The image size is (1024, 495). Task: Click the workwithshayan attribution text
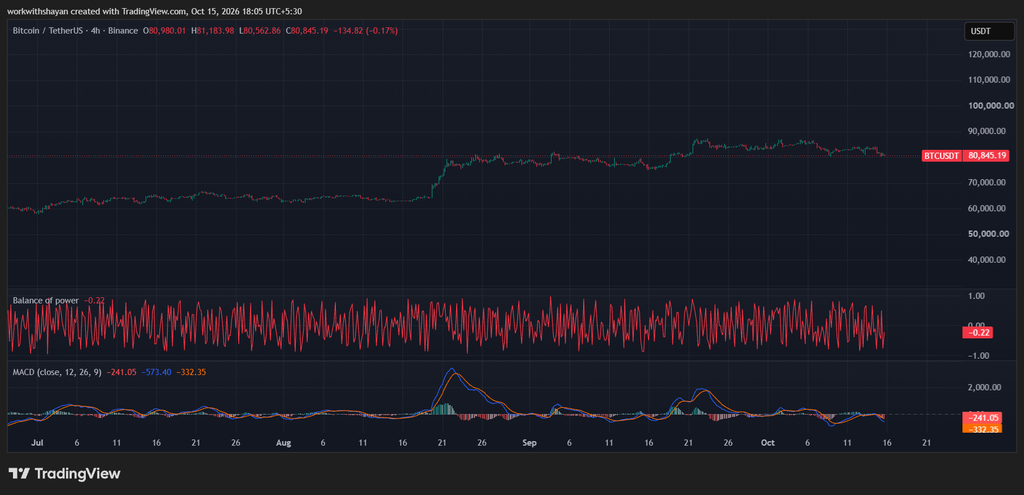(155, 11)
